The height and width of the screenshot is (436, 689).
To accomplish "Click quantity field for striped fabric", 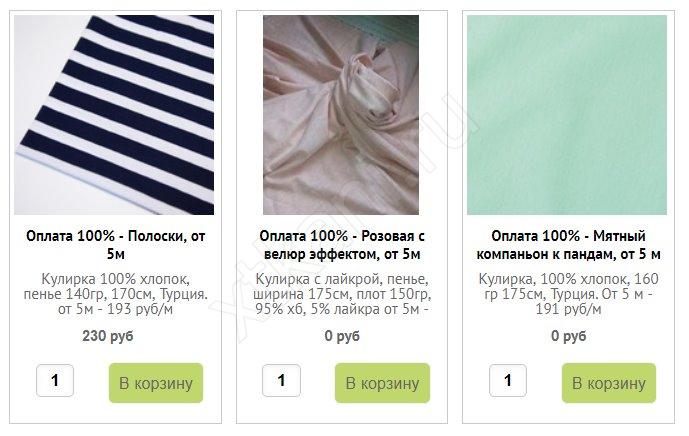I will (x=55, y=380).
